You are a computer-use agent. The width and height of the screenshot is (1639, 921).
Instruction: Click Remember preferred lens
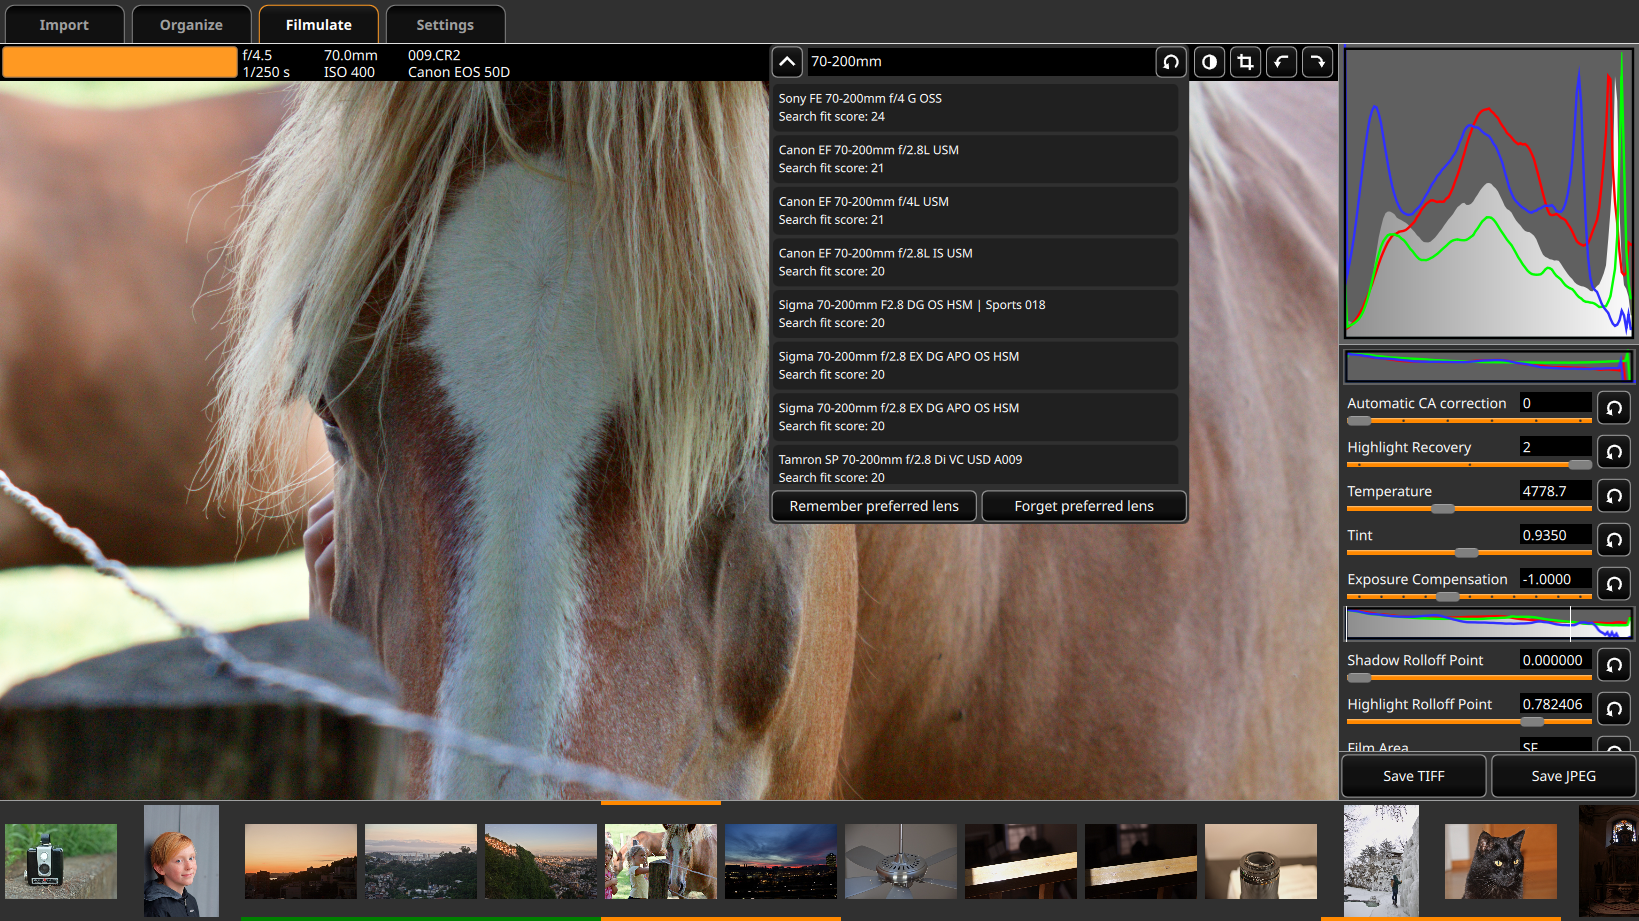click(x=874, y=506)
